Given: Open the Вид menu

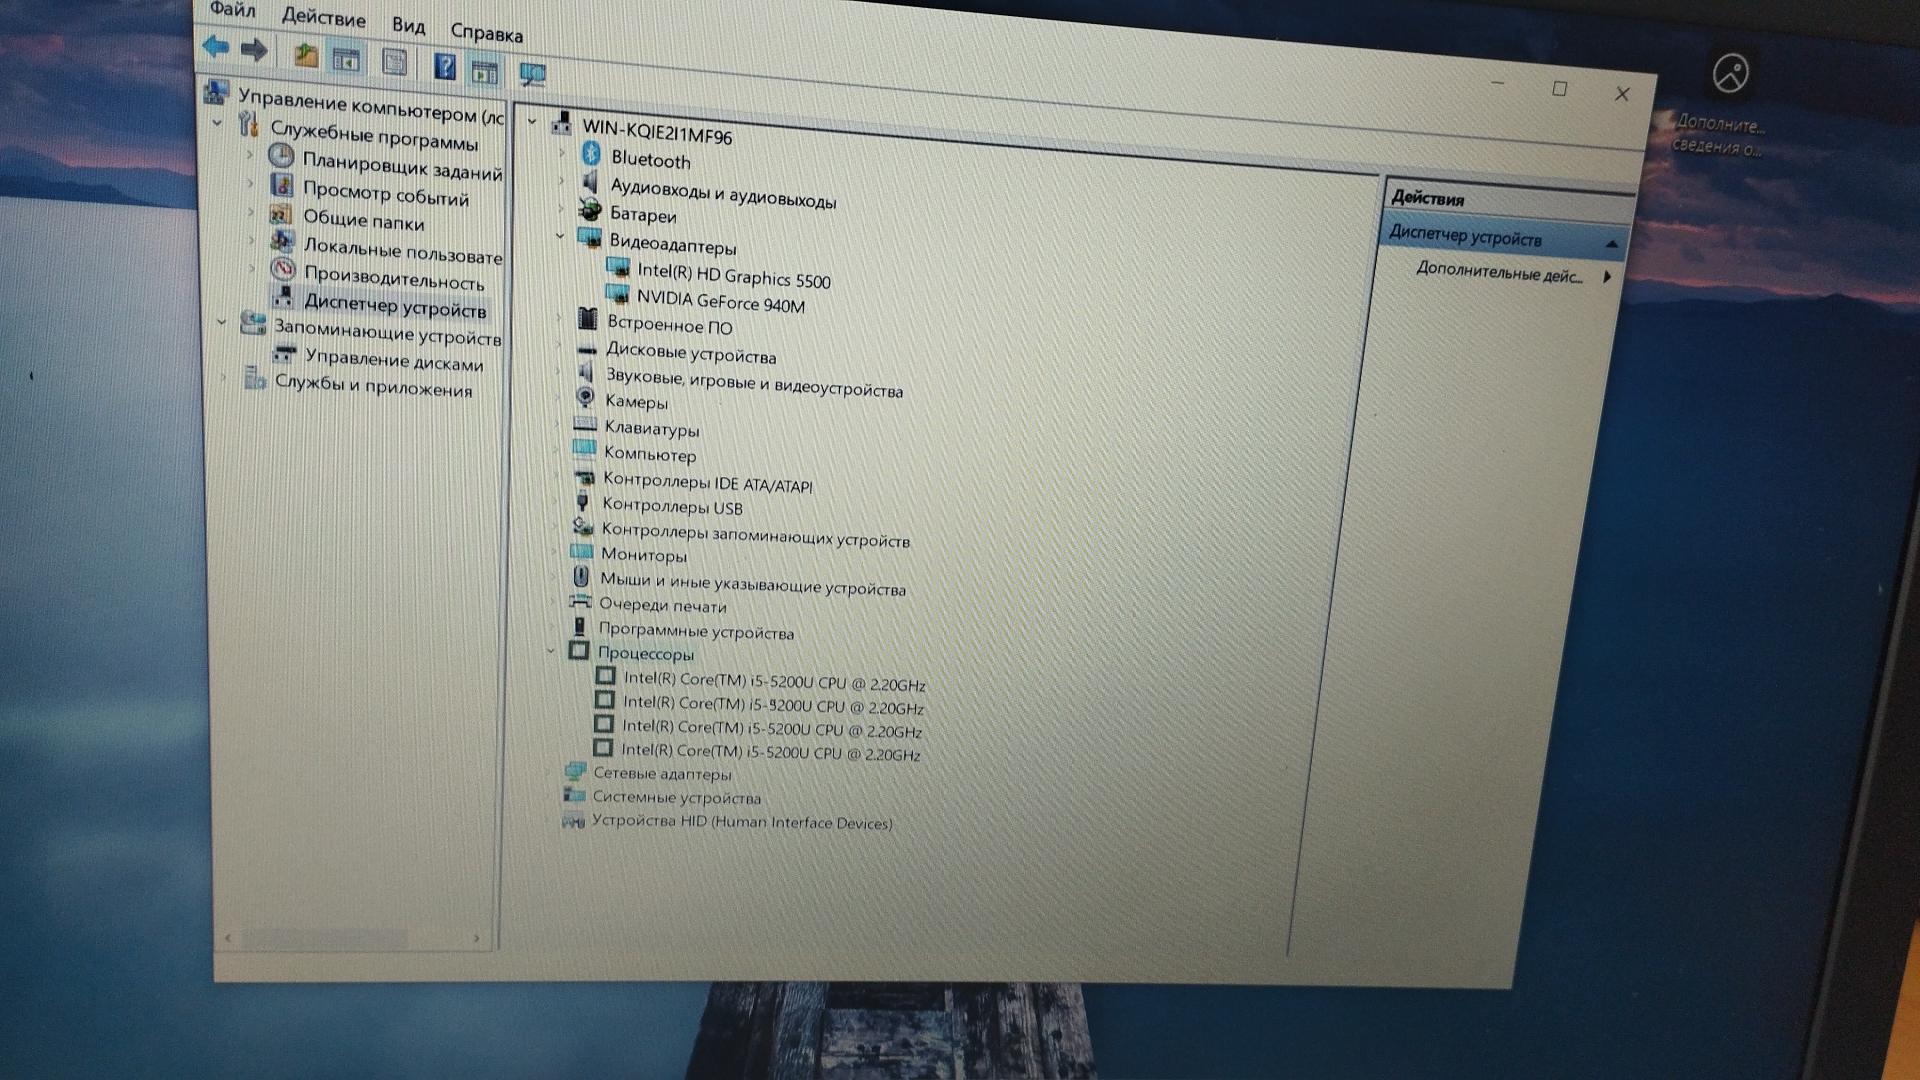Looking at the screenshot, I should (408, 26).
